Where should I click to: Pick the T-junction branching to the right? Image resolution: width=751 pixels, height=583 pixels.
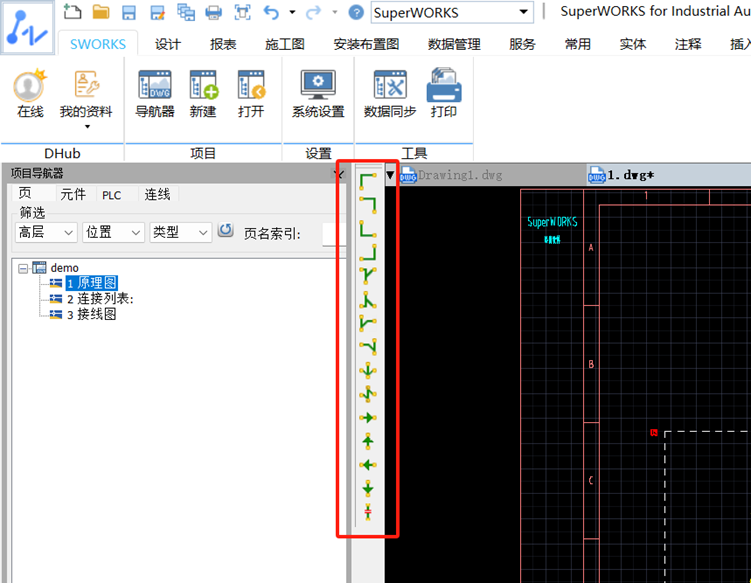368,323
